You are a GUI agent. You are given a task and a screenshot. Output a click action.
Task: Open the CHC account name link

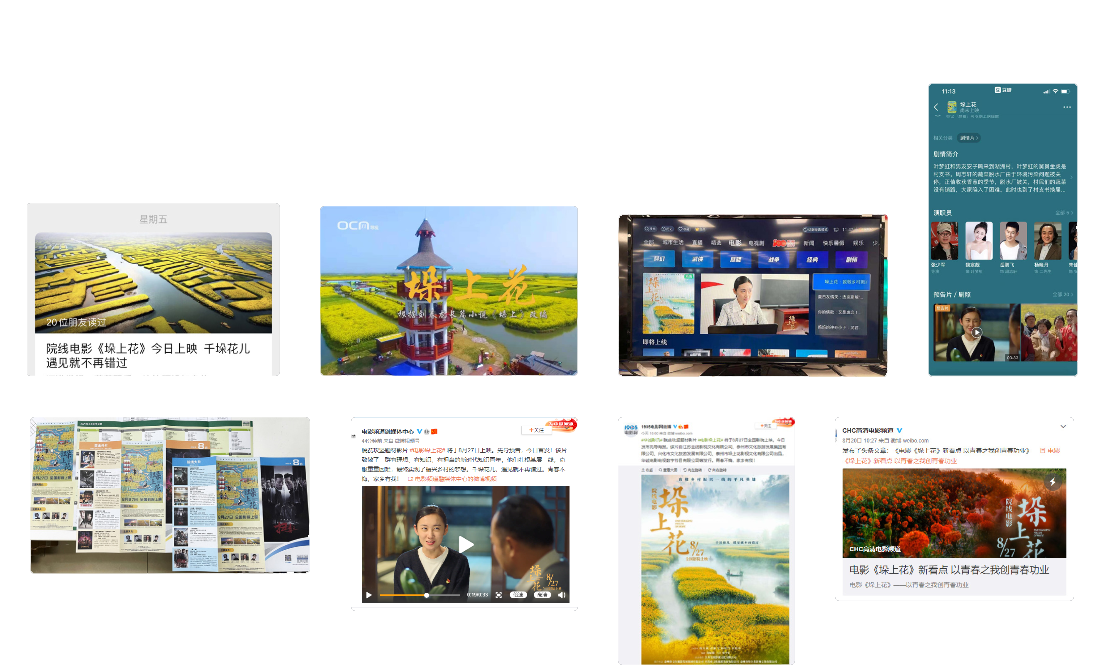(x=867, y=430)
